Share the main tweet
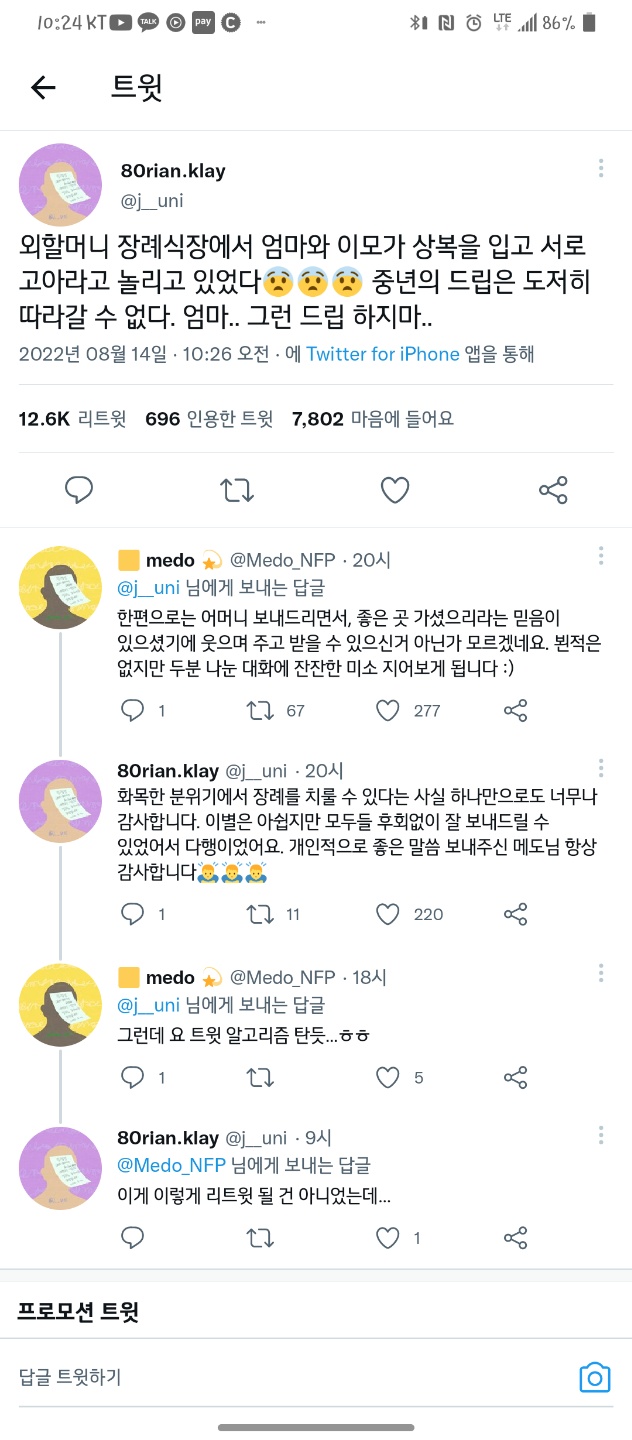 (x=553, y=490)
